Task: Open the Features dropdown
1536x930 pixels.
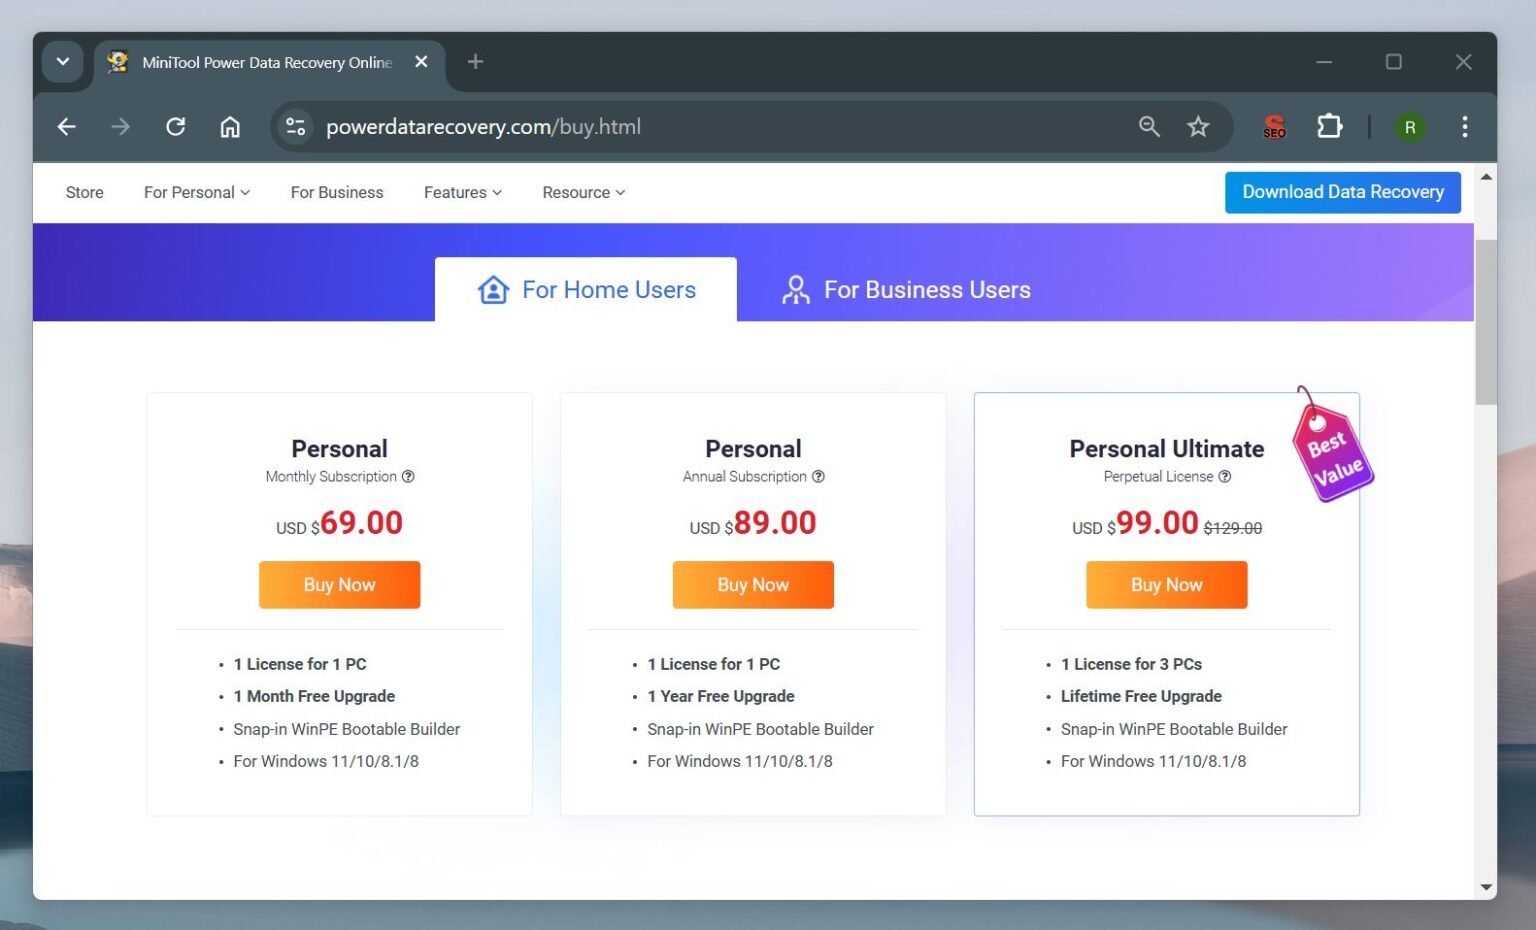Action: tap(462, 192)
